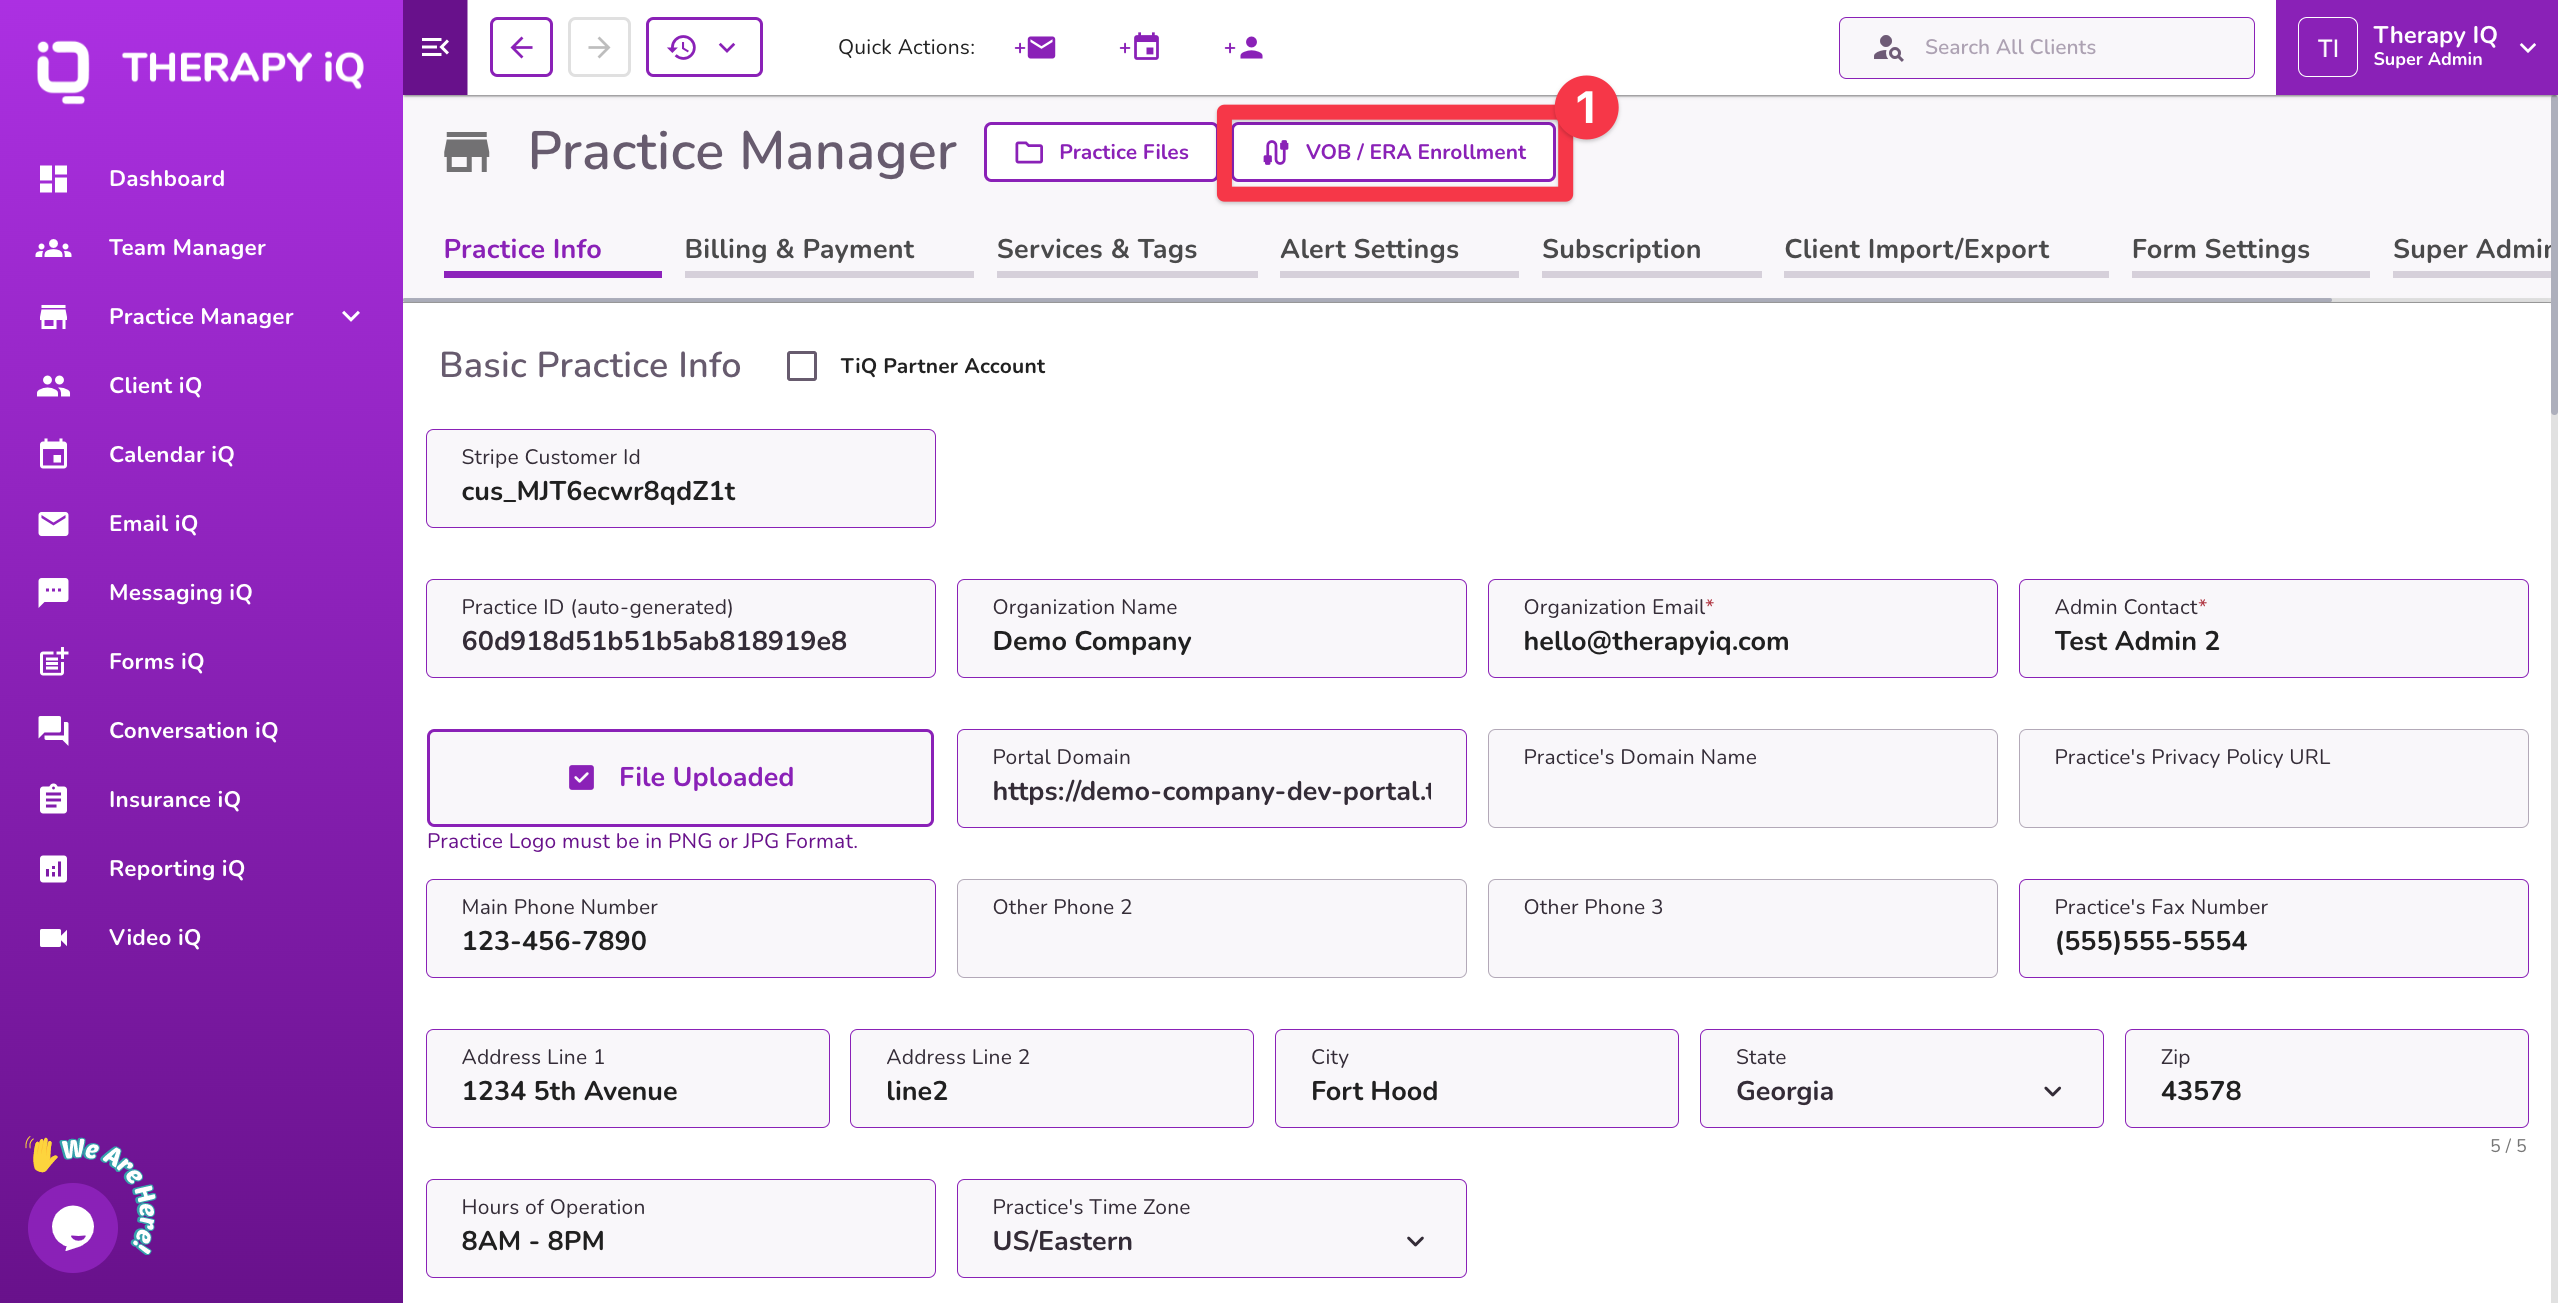This screenshot has width=2558, height=1303.
Task: Click the back arrow navigation button
Action: pos(521,47)
